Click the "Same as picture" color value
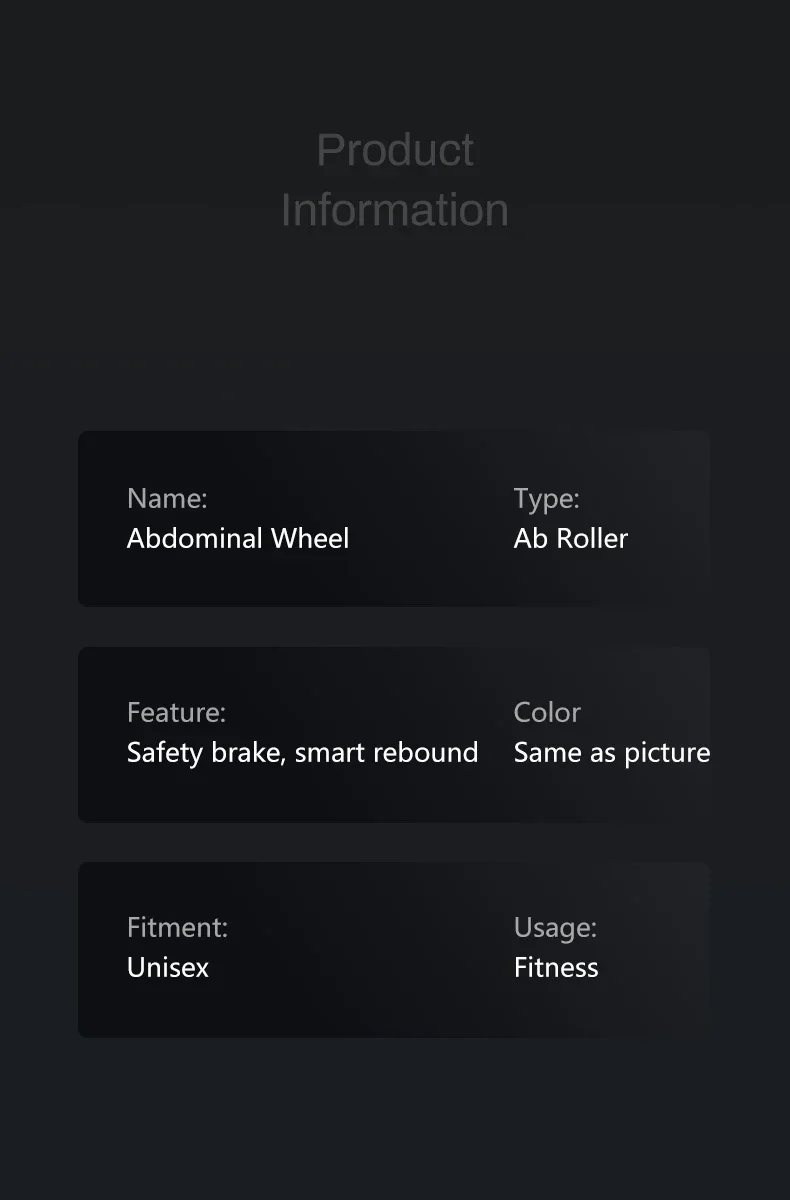The image size is (790, 1200). pos(612,752)
